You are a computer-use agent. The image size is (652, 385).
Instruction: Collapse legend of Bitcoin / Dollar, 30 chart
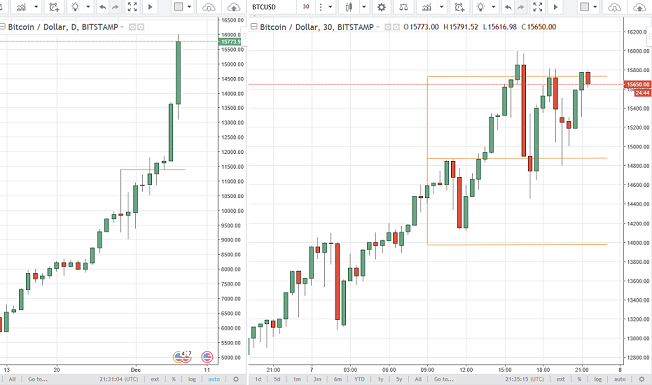coord(254,27)
